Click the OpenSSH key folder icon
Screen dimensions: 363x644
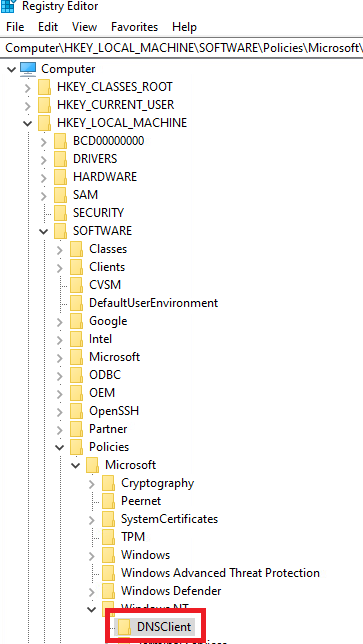click(x=76, y=411)
